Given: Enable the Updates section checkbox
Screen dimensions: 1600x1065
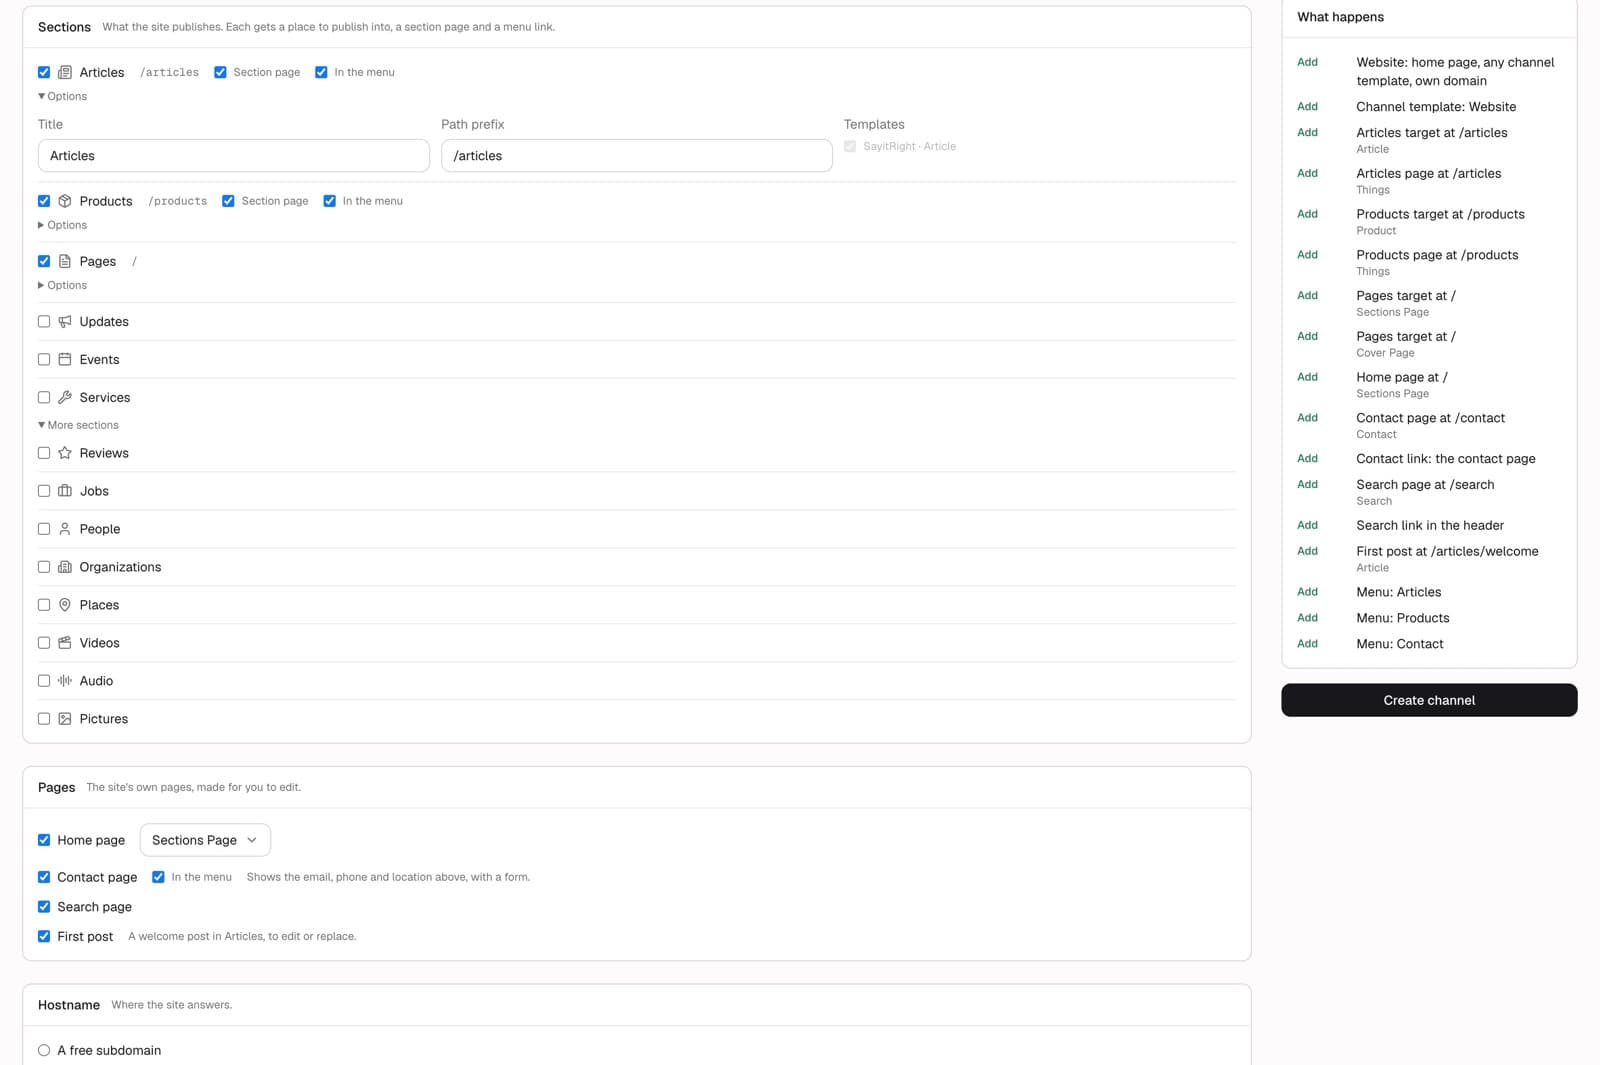Looking at the screenshot, I should pyautogui.click(x=44, y=321).
